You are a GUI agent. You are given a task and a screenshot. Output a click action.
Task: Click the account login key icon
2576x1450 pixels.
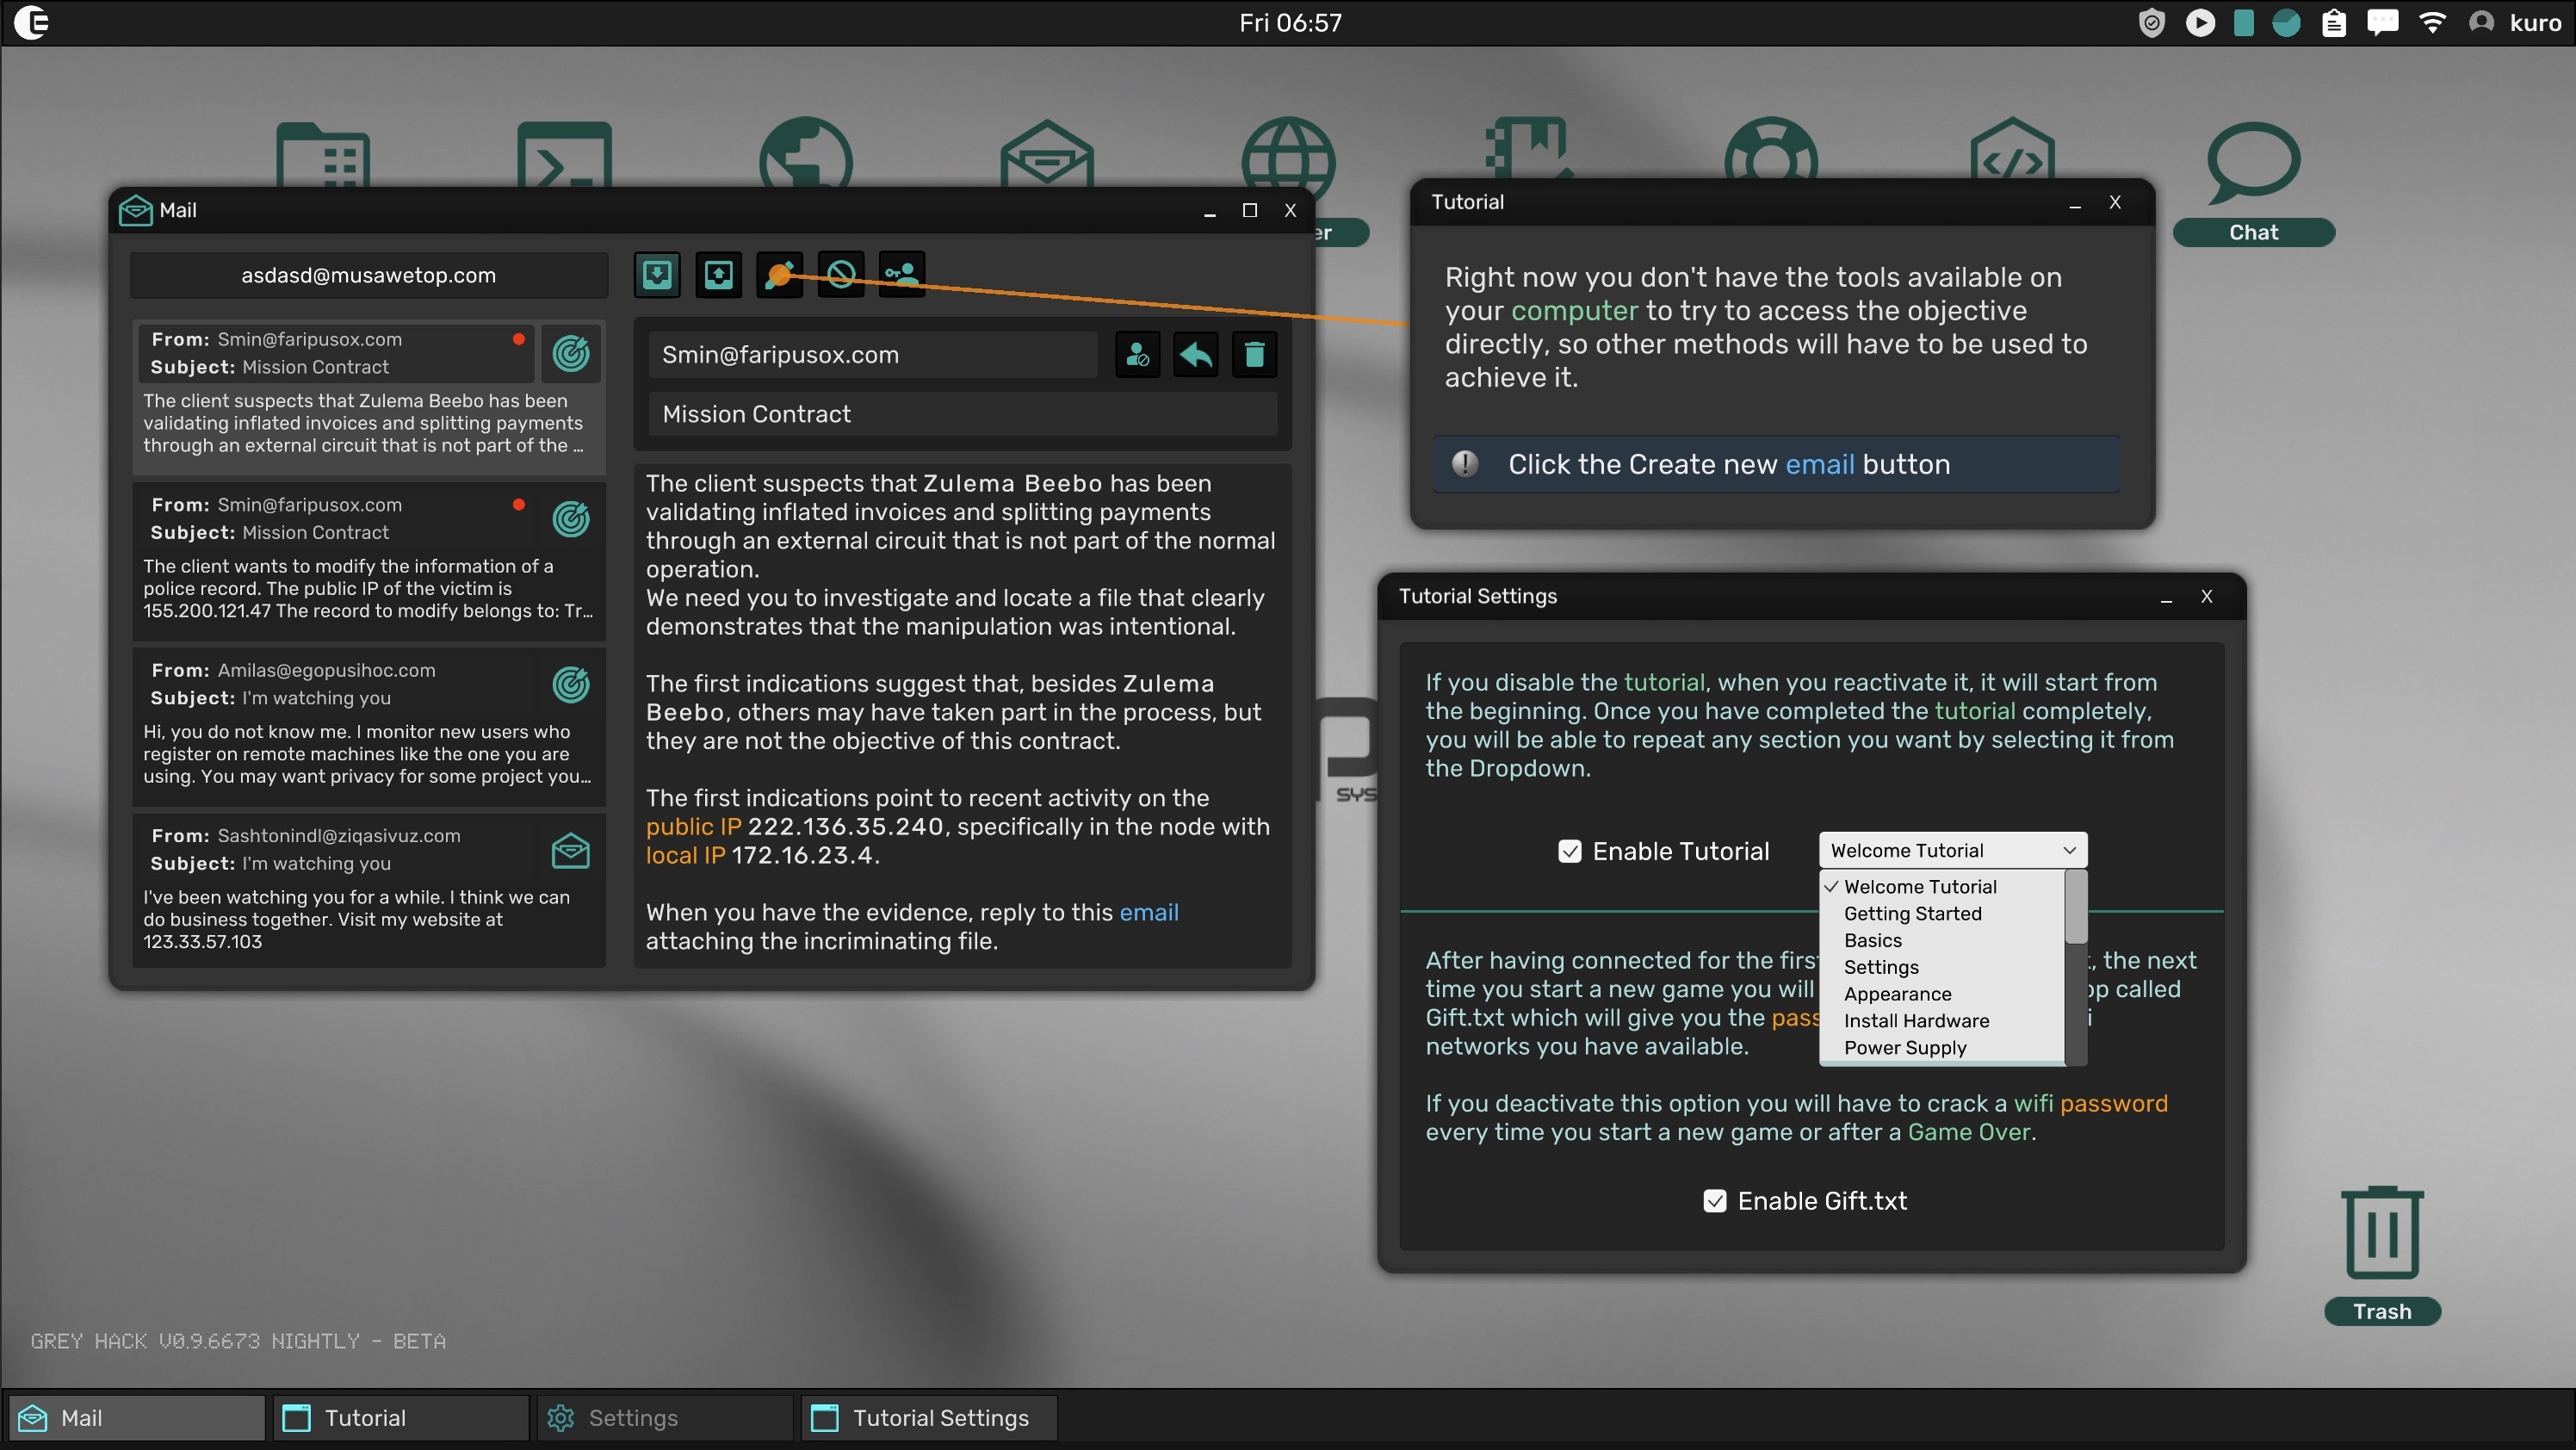[902, 274]
